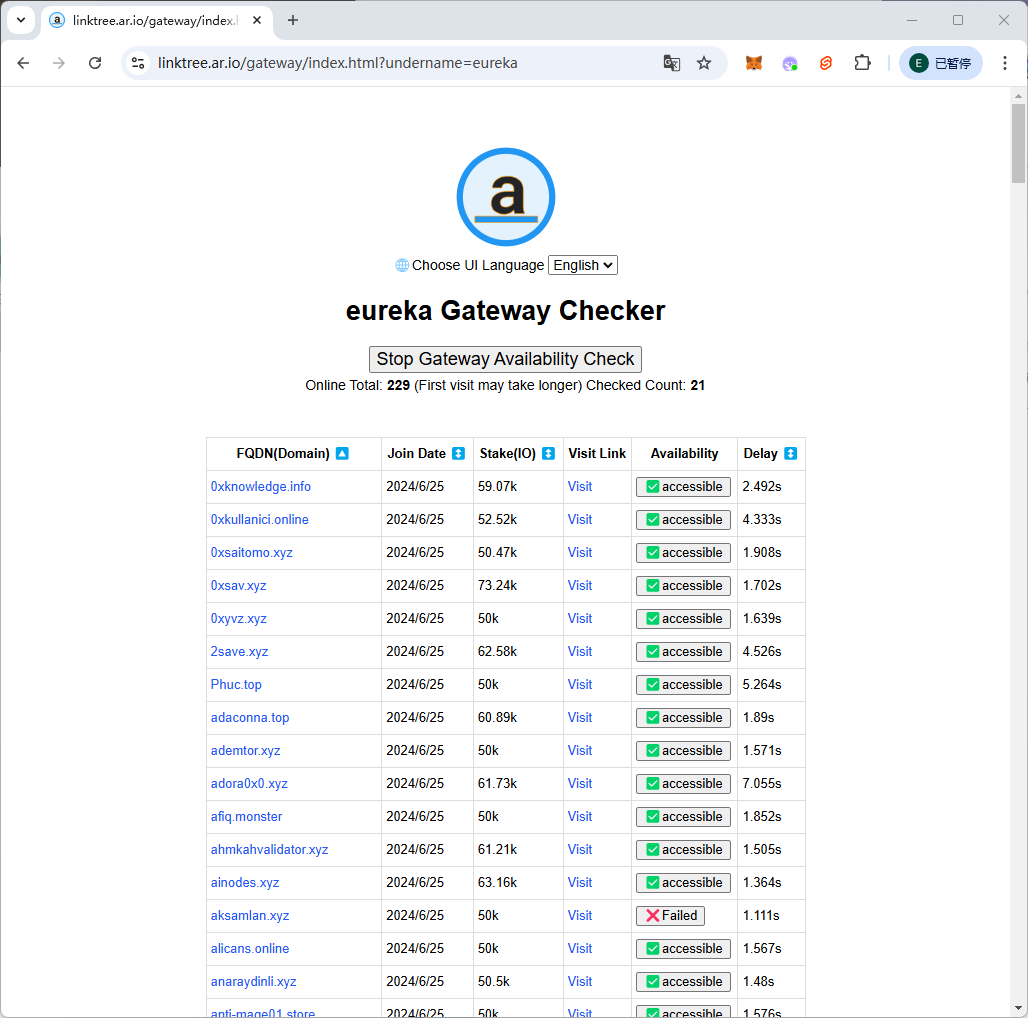Sort by Join Date column icon
Viewport: 1028px width, 1018px height.
[x=458, y=454]
